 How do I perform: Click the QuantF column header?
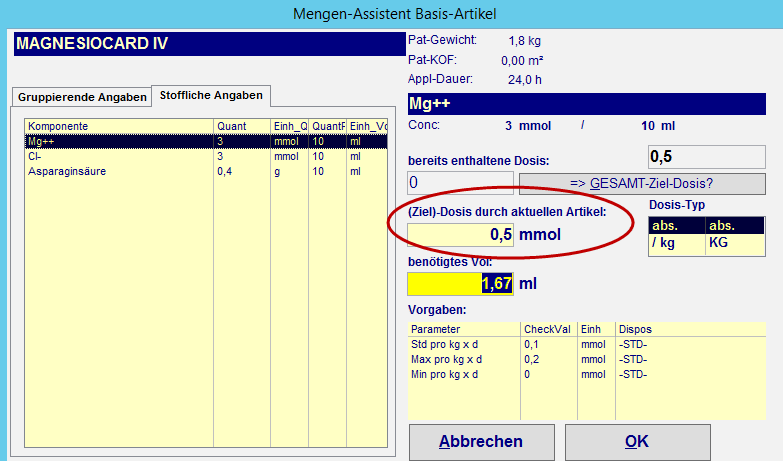(328, 126)
